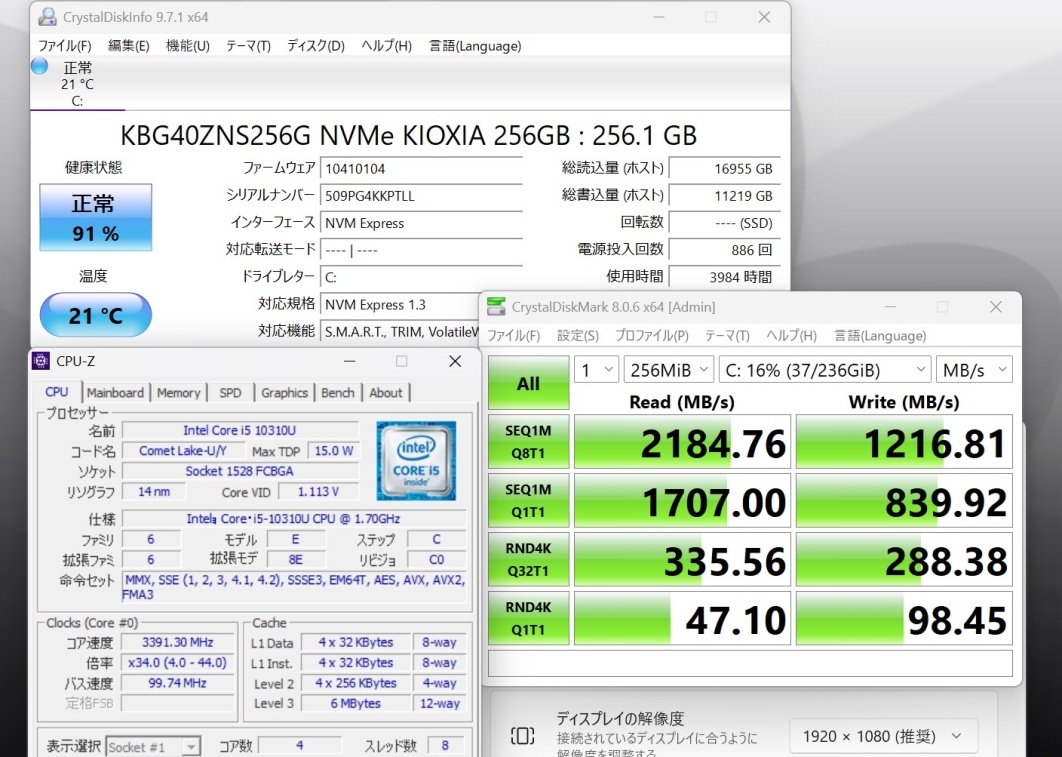Open the 256MiB test size dropdown
Screen dimensions: 1062x757
[668, 369]
